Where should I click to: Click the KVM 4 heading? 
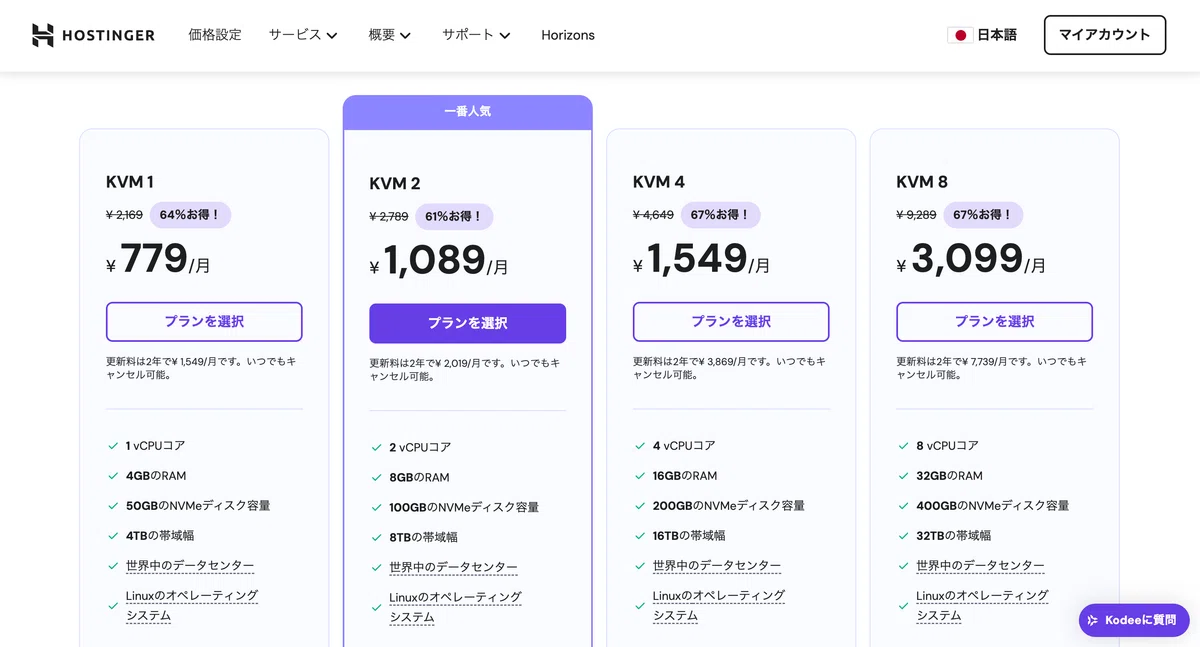pos(659,182)
